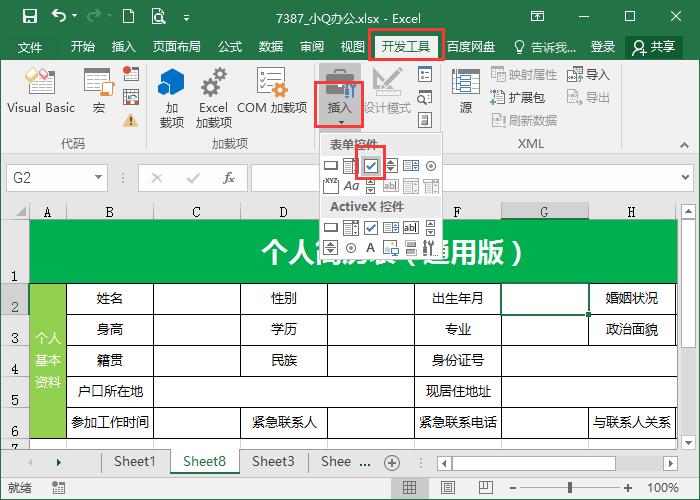The height and width of the screenshot is (500, 700).
Task: Open Ribbon Display Options button
Action: (x=538, y=17)
